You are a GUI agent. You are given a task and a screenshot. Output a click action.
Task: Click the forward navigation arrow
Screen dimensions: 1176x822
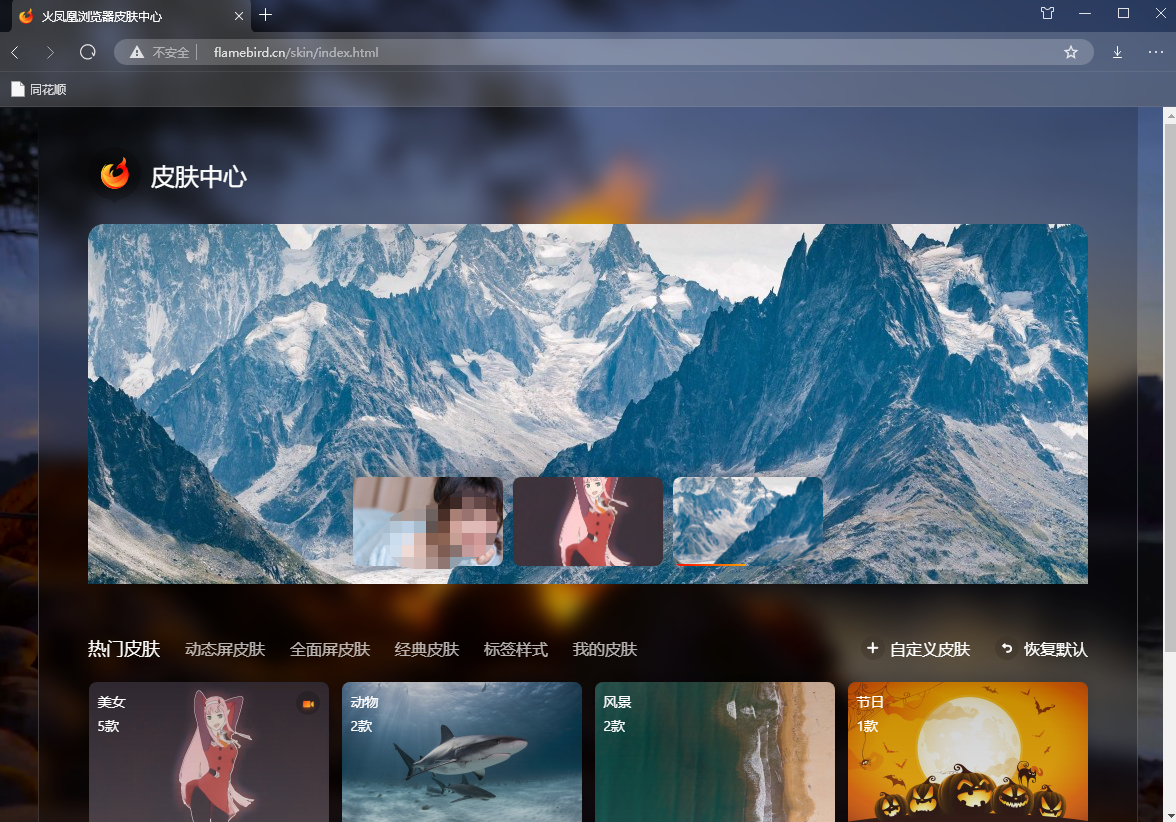pos(50,52)
